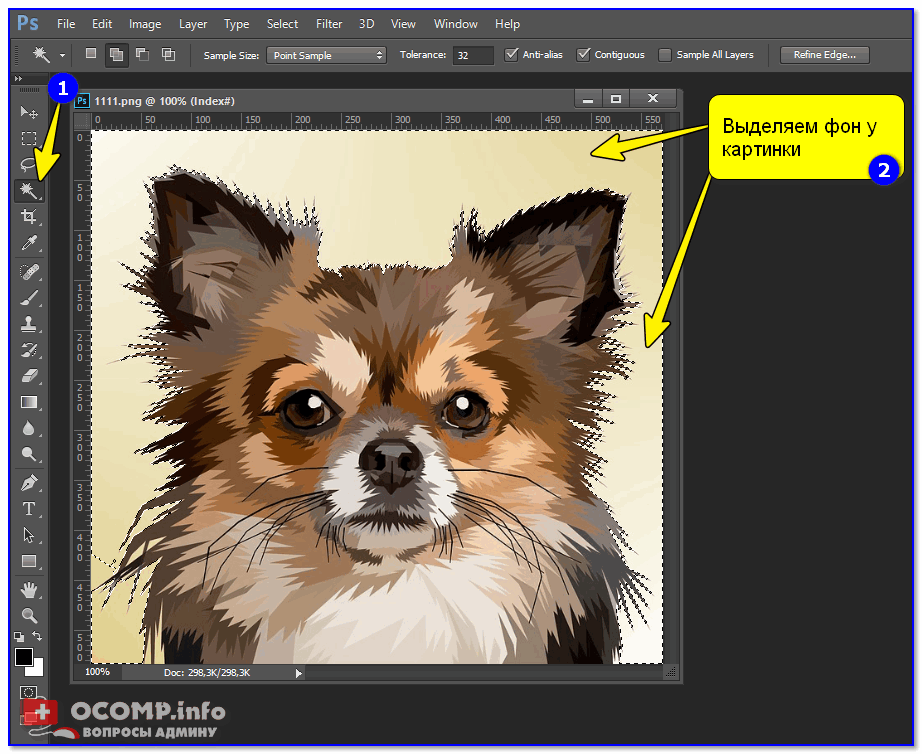Viewport: 922px width, 754px height.
Task: Open the Sample Size dropdown
Action: pos(326,55)
